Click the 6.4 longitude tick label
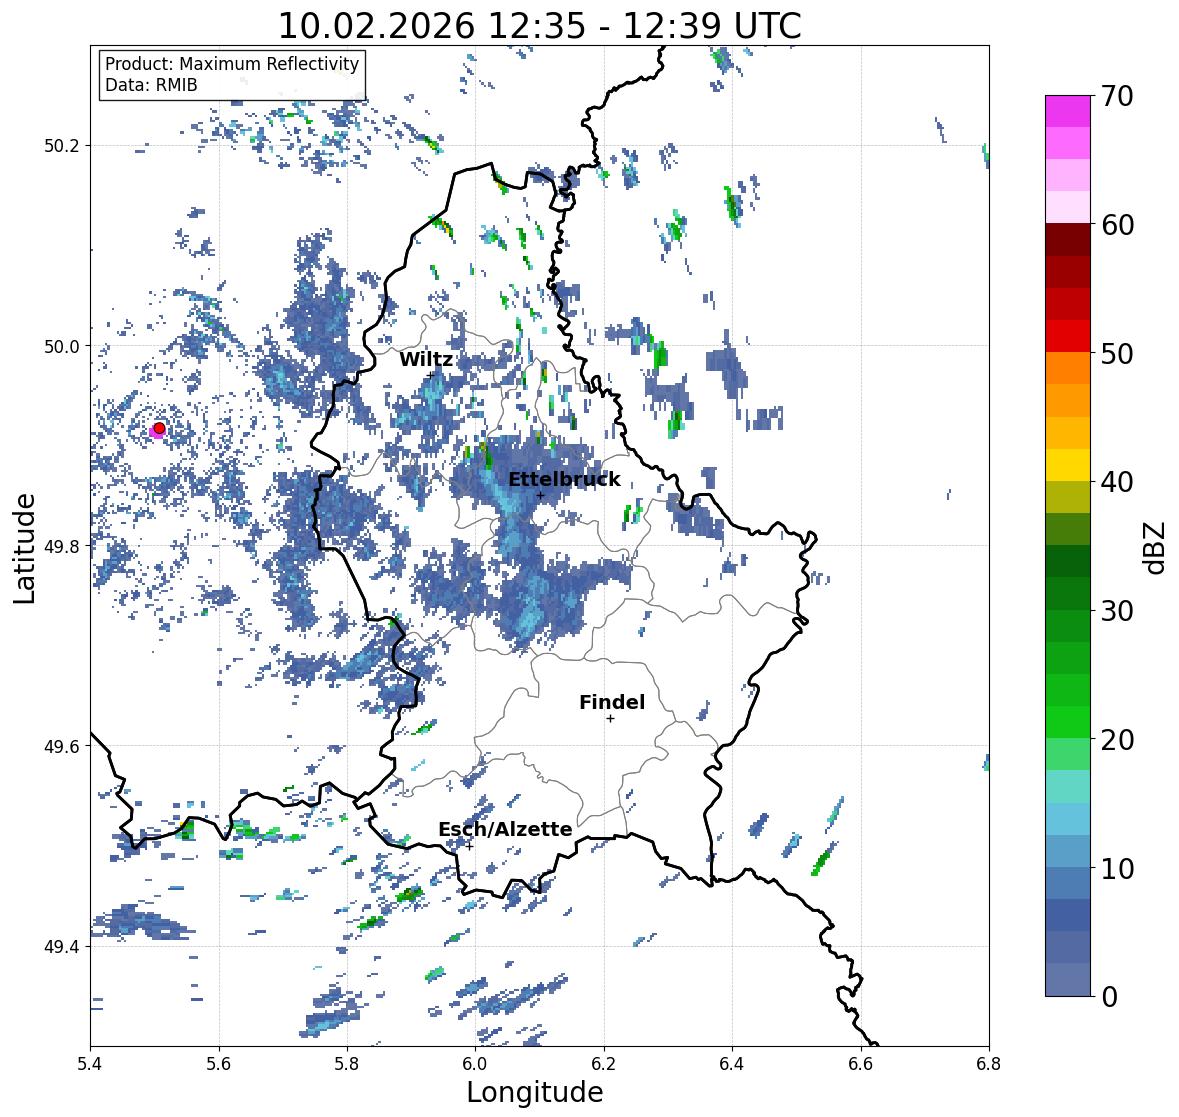1179x1117 pixels. point(732,1064)
